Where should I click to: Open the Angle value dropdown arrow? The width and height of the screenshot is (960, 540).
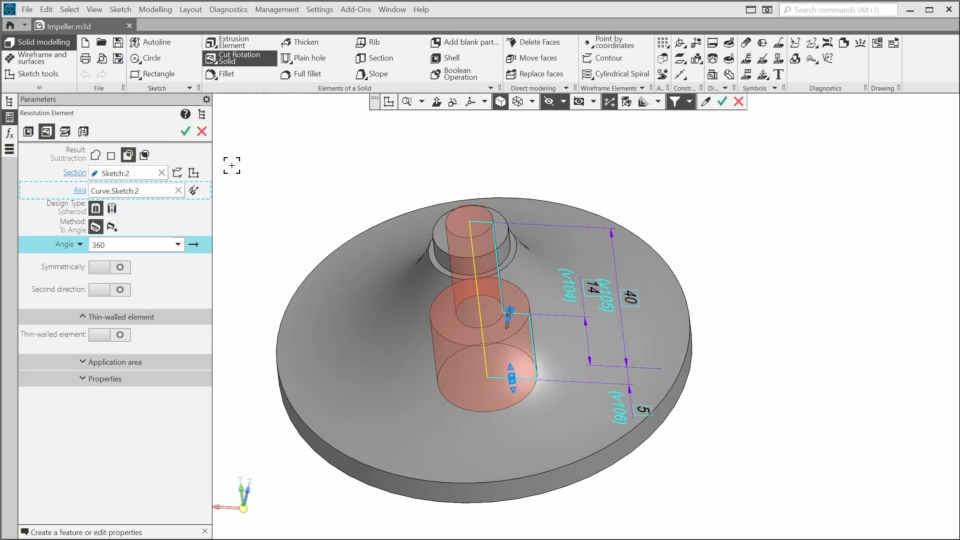pyautogui.click(x=178, y=244)
